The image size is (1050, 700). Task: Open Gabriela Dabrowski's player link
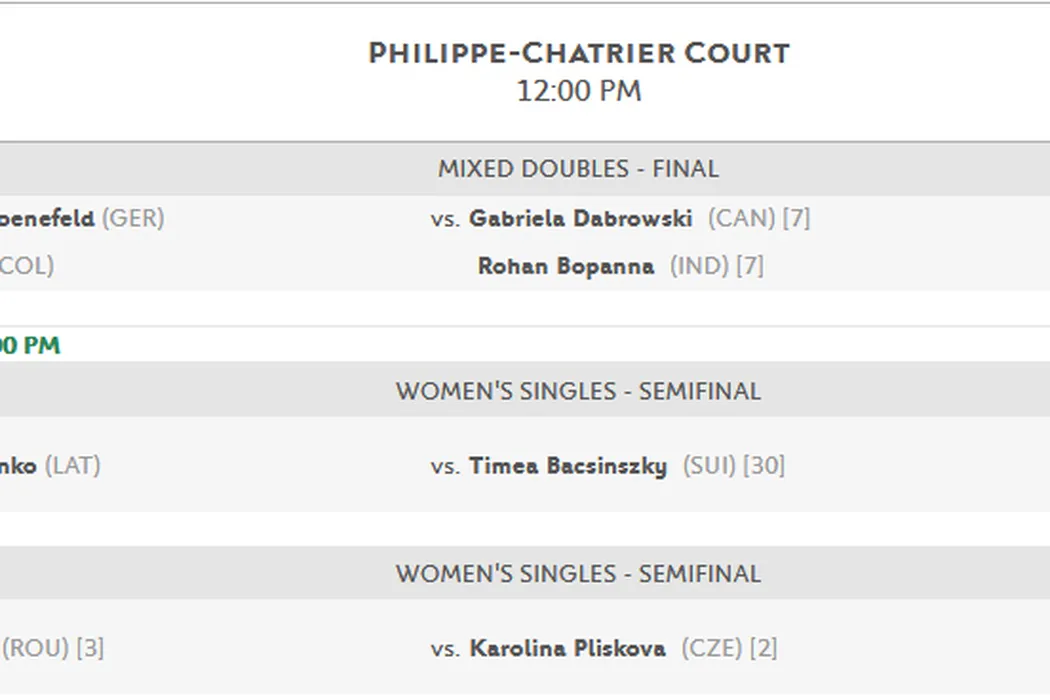click(580, 218)
